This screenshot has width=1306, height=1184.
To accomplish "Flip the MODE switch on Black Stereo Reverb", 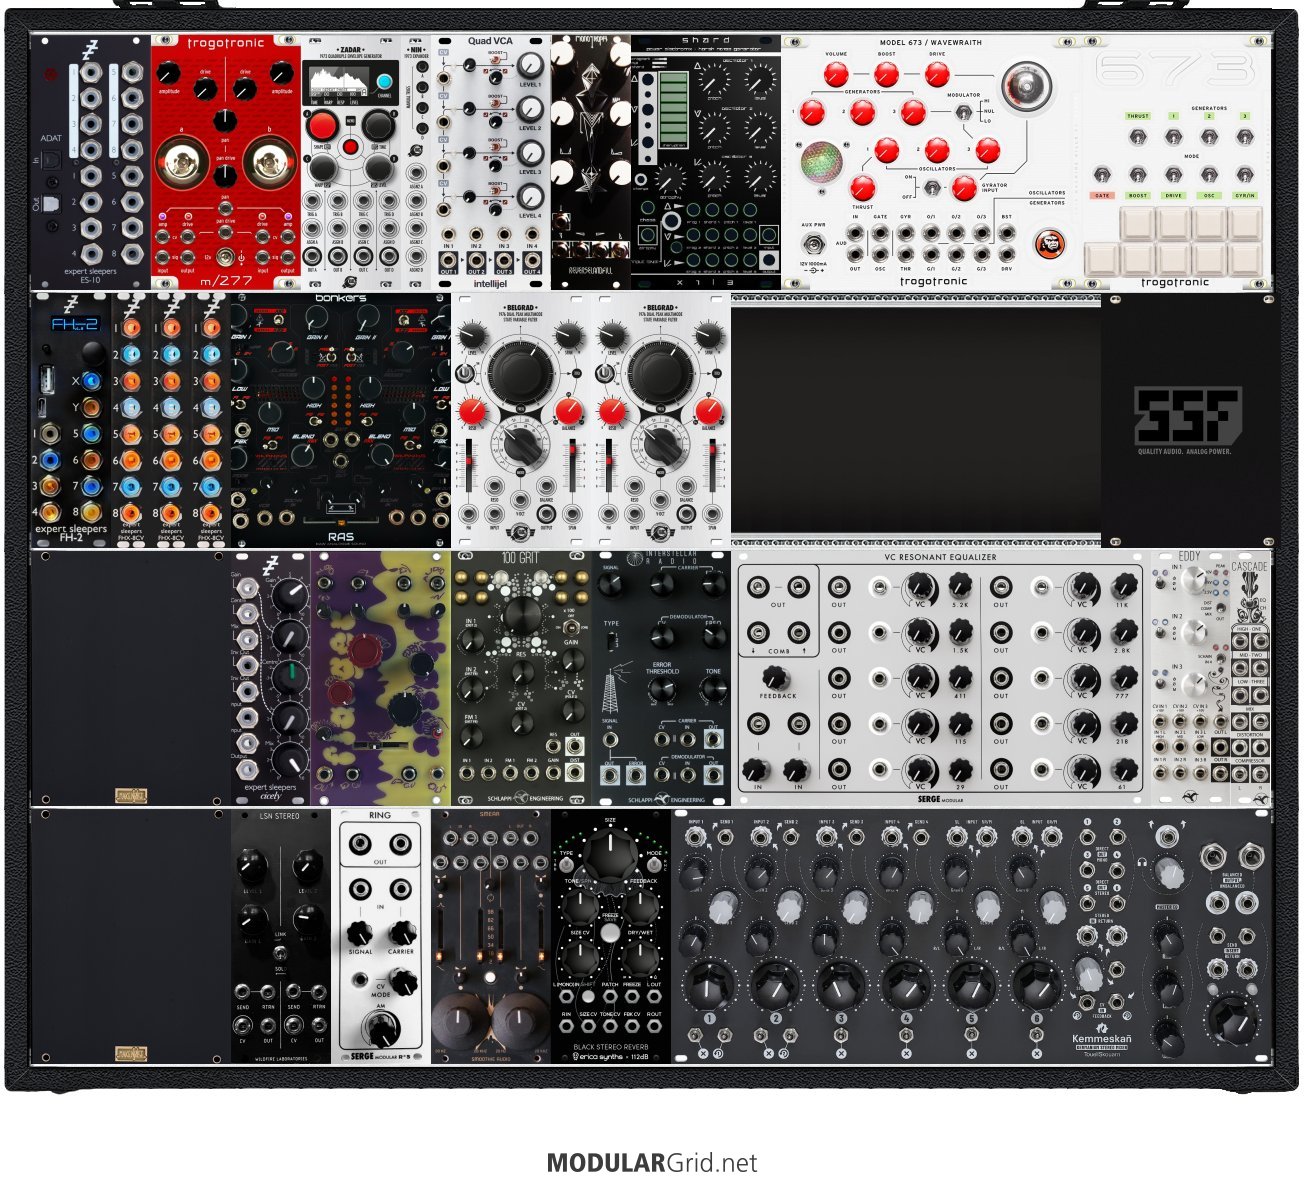I will (654, 866).
